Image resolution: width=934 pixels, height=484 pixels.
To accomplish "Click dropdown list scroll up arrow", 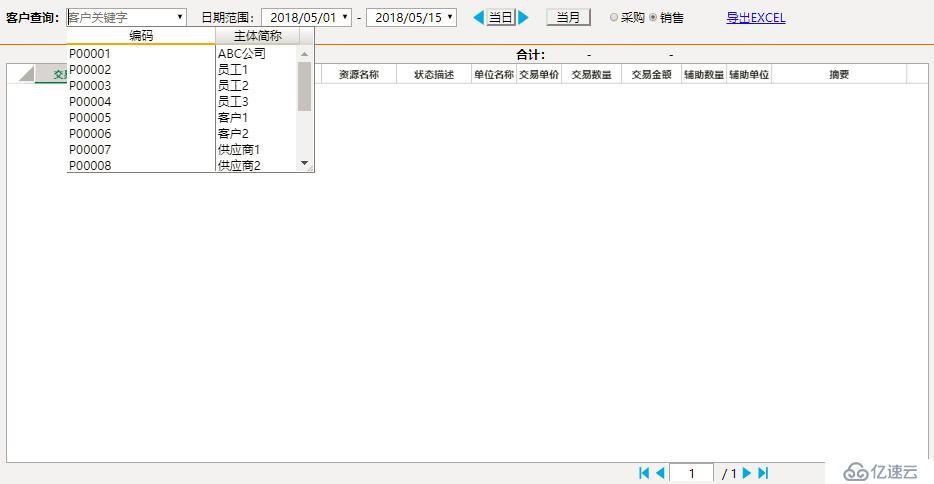I will (x=304, y=54).
